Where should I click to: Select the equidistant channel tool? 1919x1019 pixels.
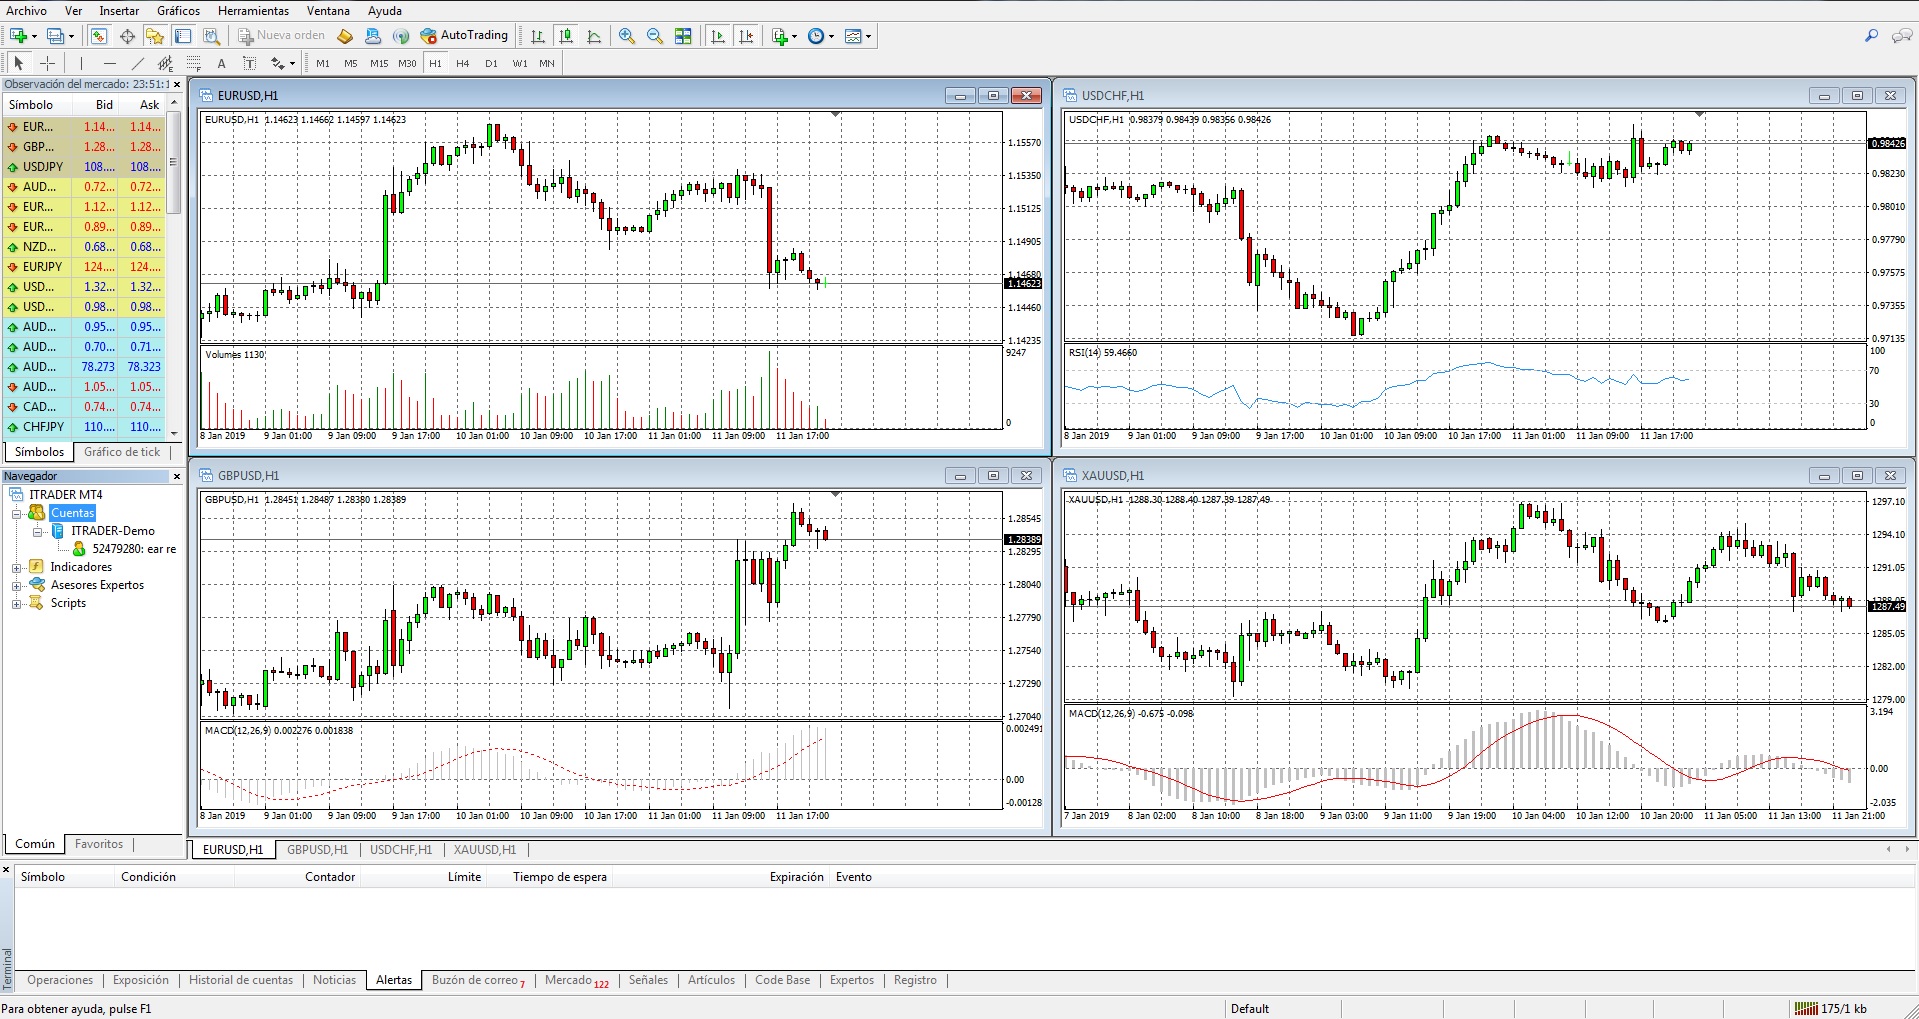click(166, 63)
